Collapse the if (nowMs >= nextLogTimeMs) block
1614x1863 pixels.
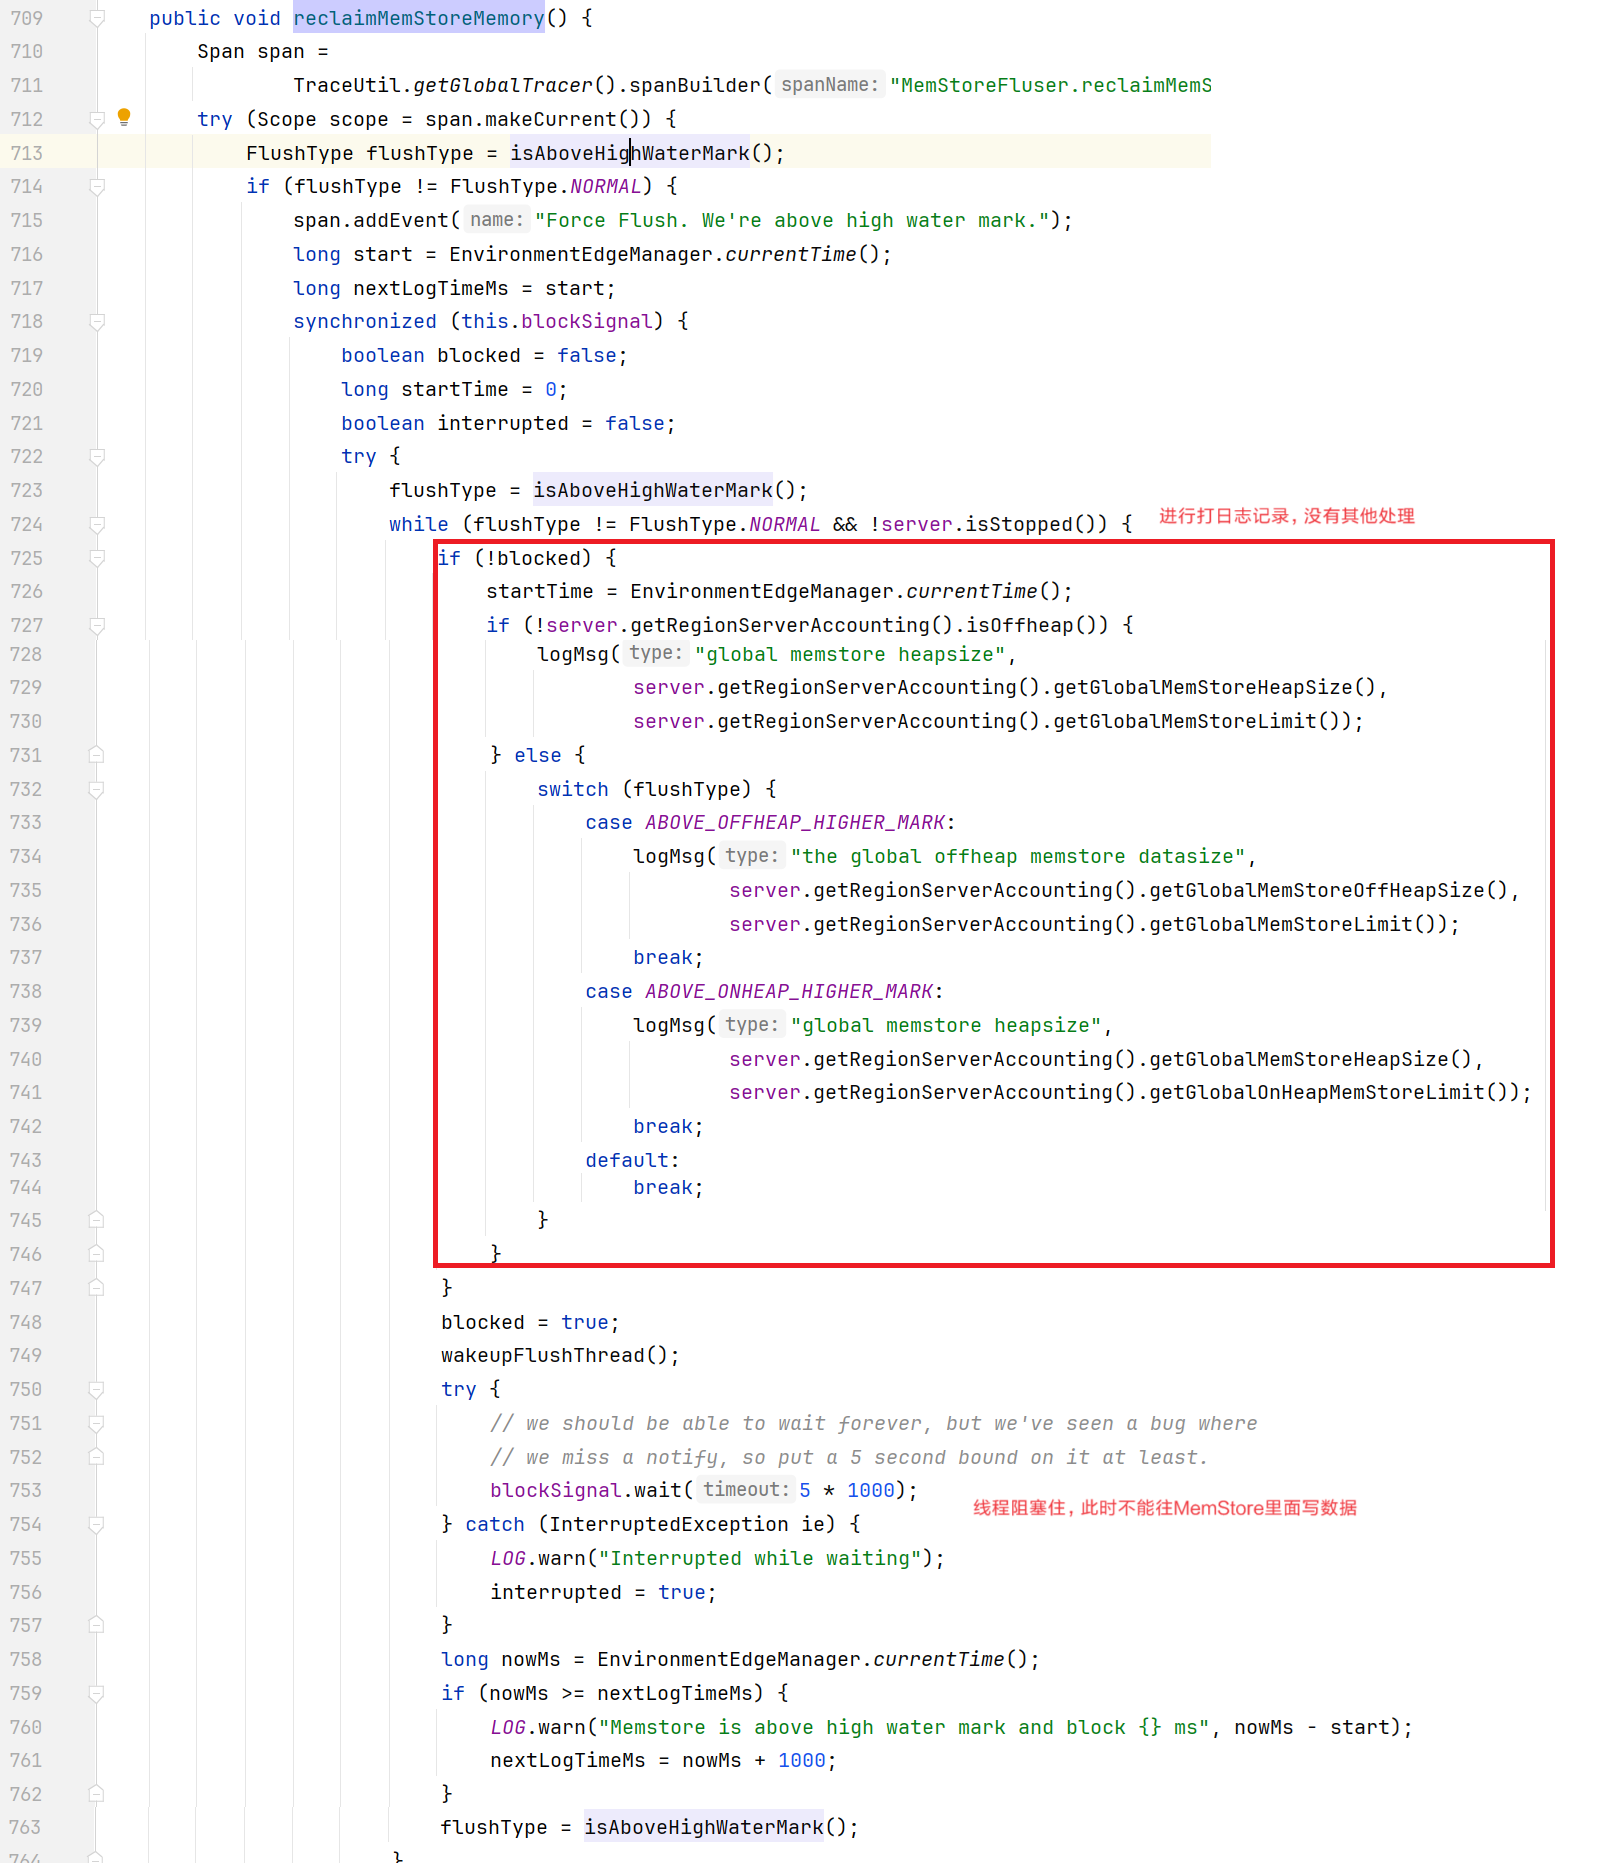(x=97, y=1694)
